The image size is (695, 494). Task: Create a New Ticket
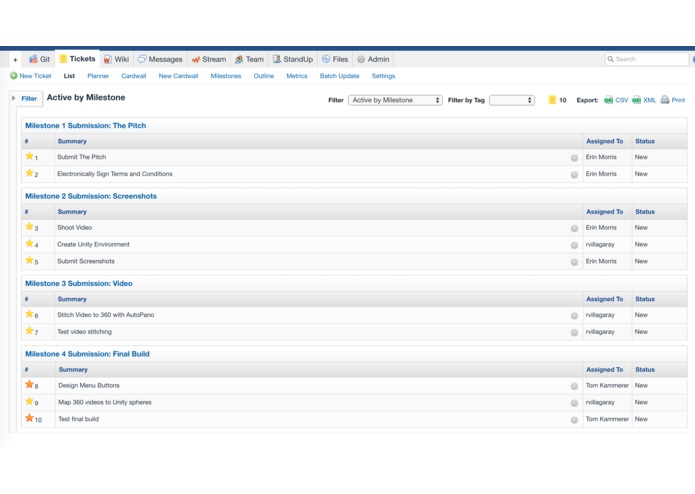31,76
